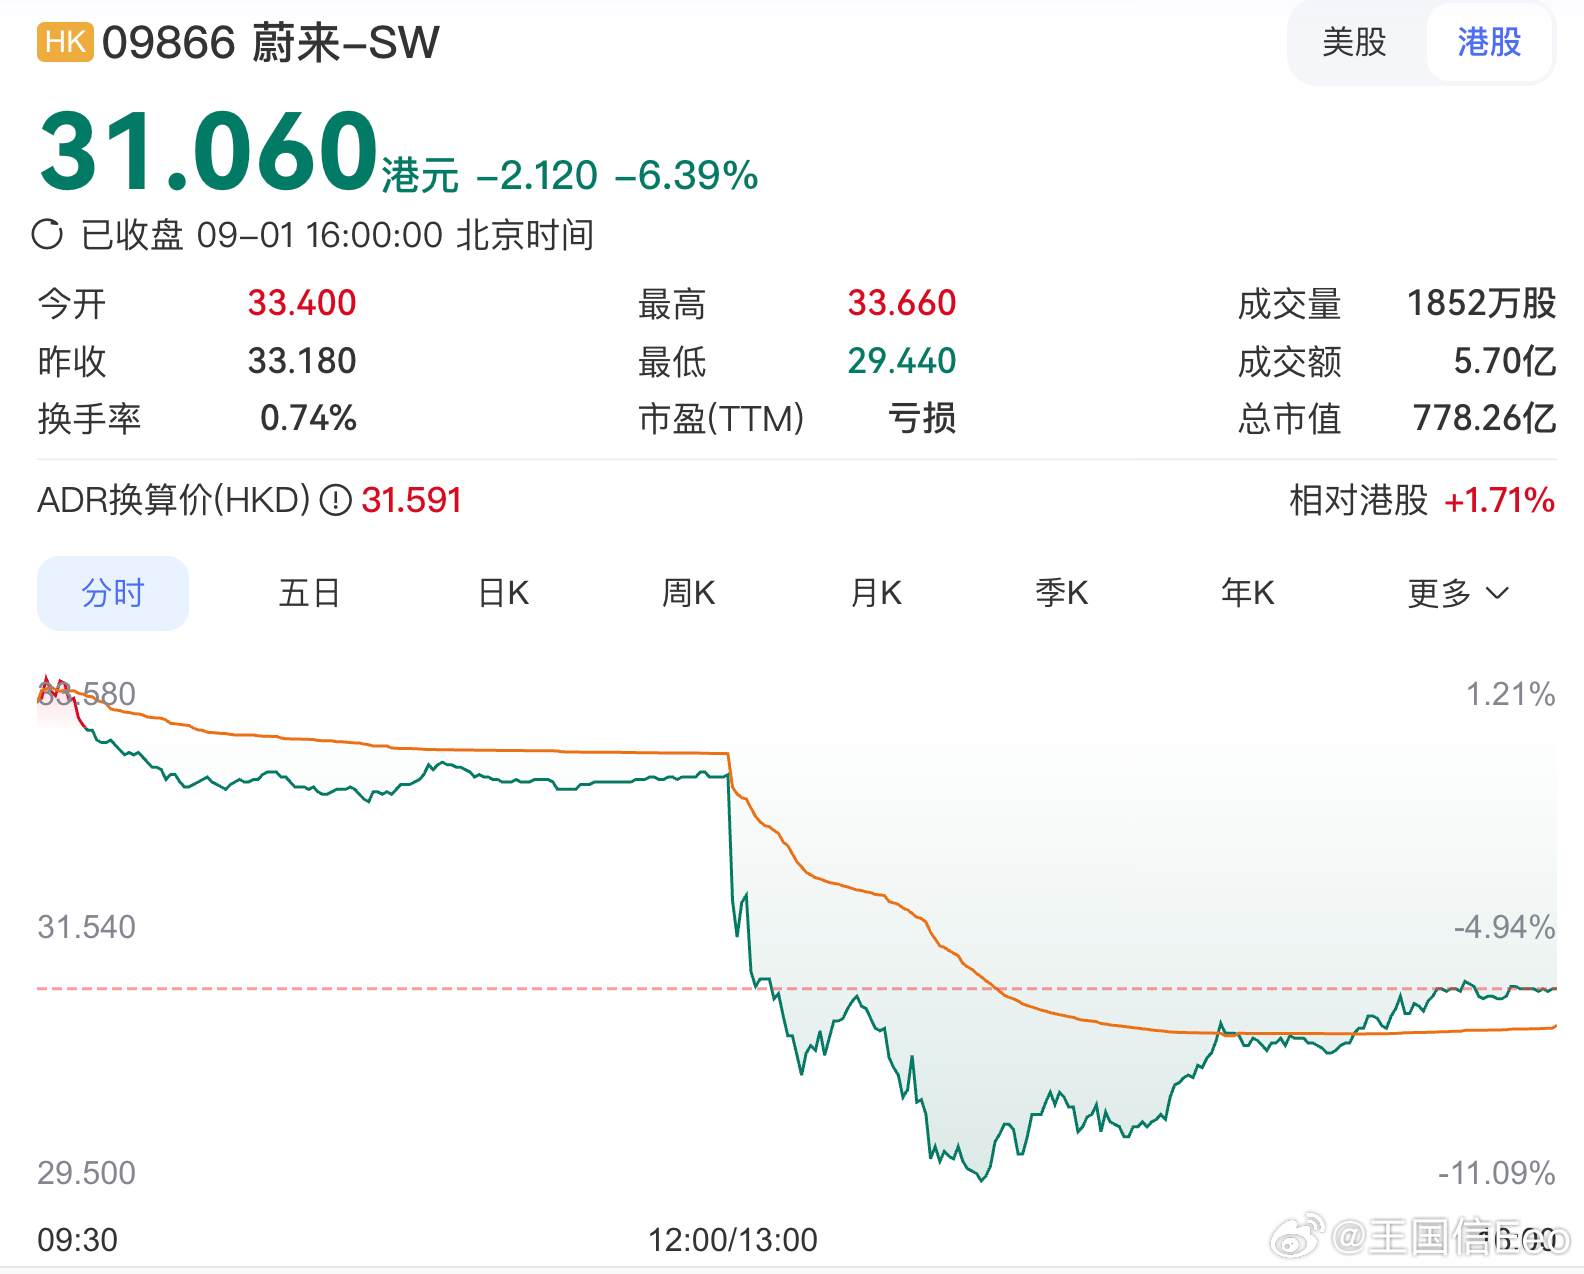Image resolution: width=1584 pixels, height=1274 pixels.
Task: Click the 总市值 value 778.26亿
Action: pyautogui.click(x=1484, y=418)
